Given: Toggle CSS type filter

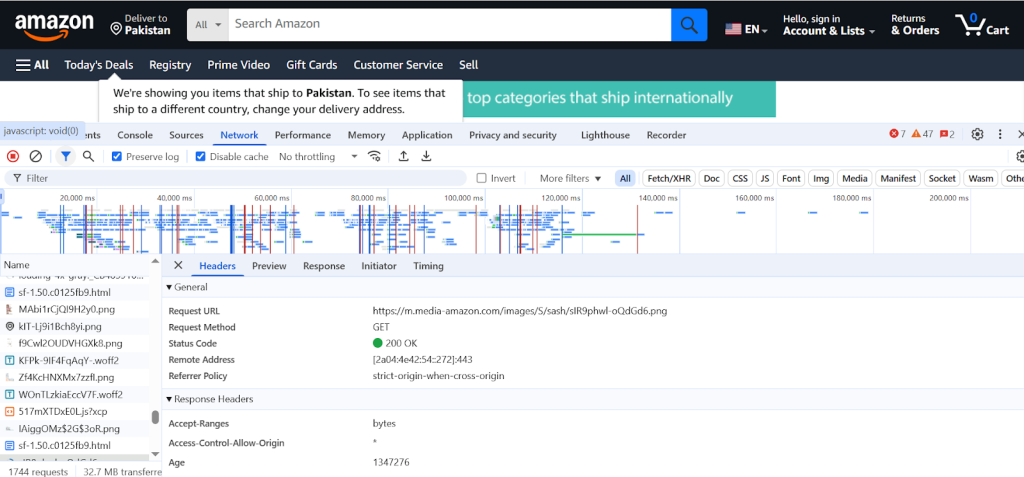Looking at the screenshot, I should point(740,178).
